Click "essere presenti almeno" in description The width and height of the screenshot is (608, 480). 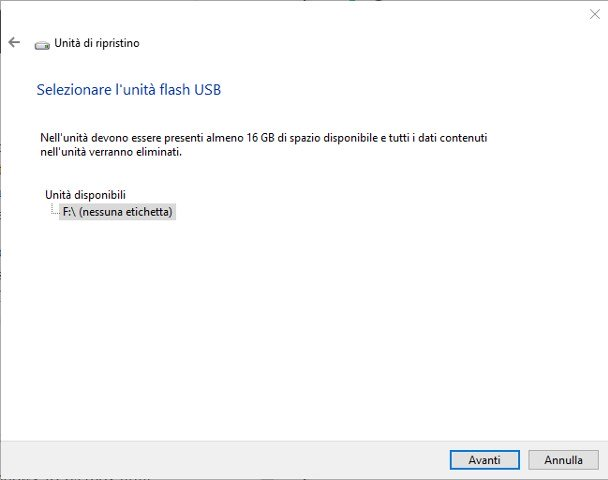pos(186,137)
